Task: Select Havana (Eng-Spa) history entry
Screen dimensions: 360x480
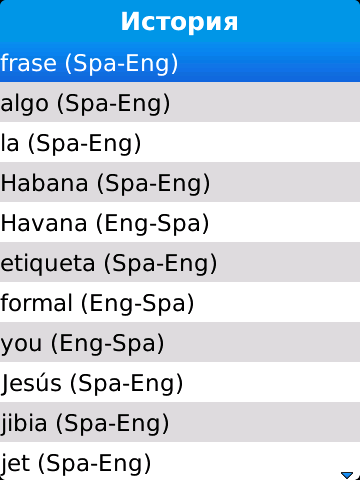Action: pos(180,222)
